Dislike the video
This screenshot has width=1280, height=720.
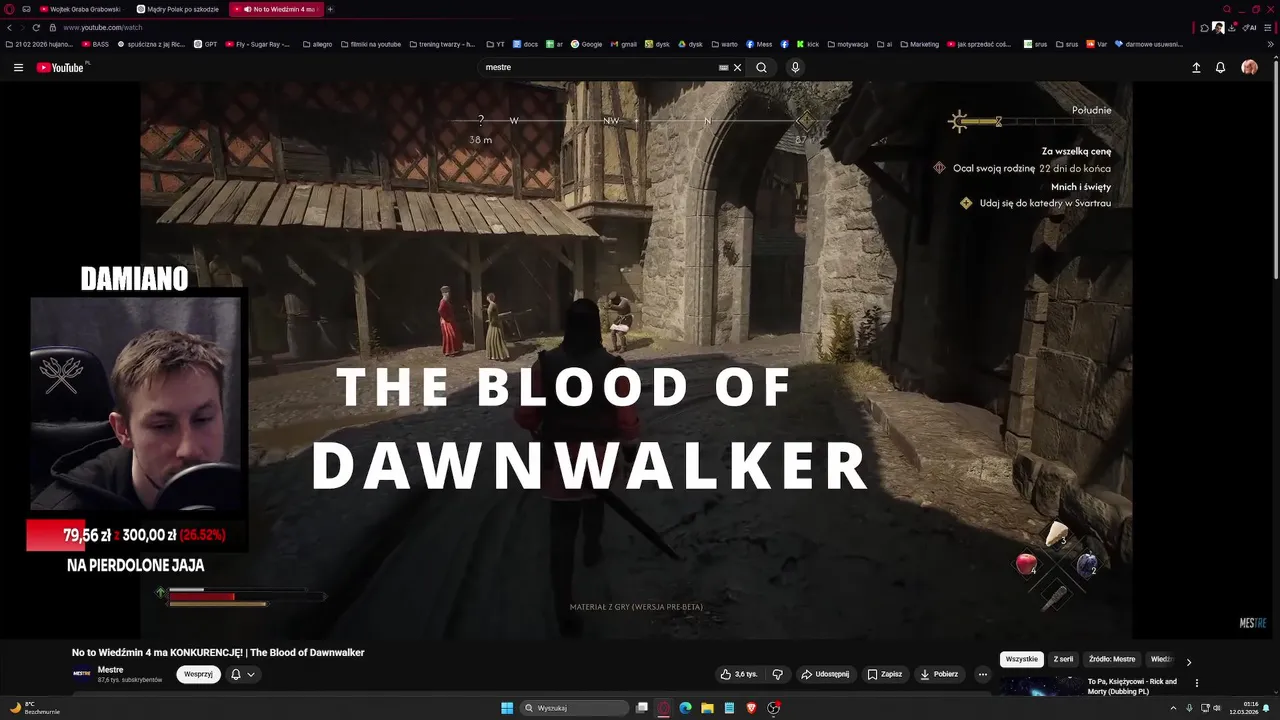[x=777, y=674]
